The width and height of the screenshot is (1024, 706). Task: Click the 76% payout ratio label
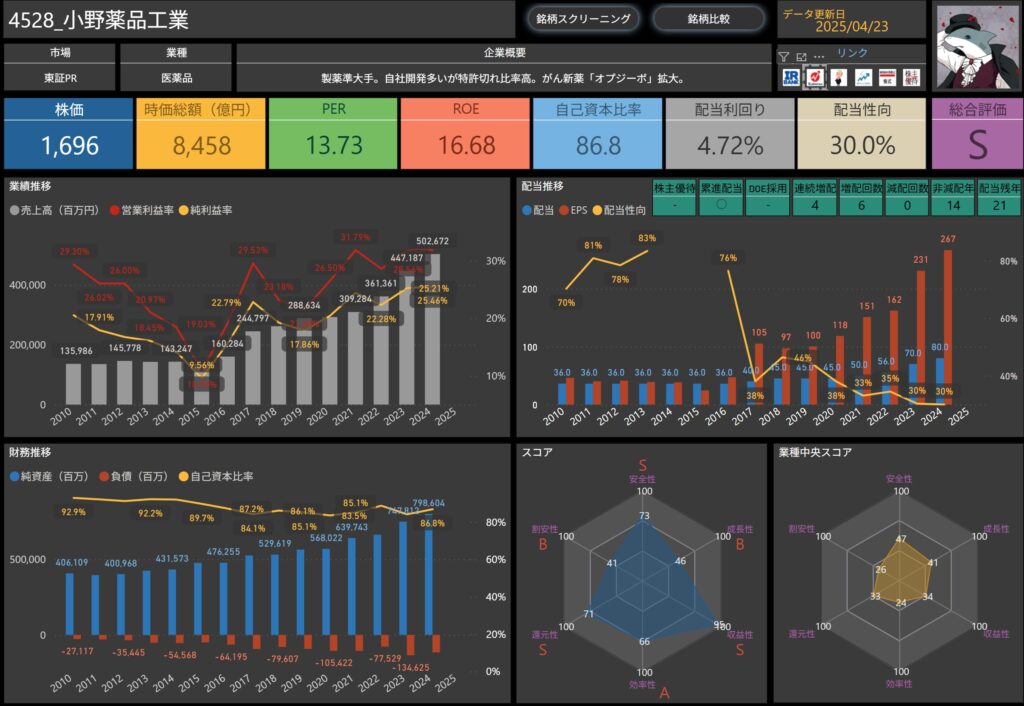tap(728, 258)
